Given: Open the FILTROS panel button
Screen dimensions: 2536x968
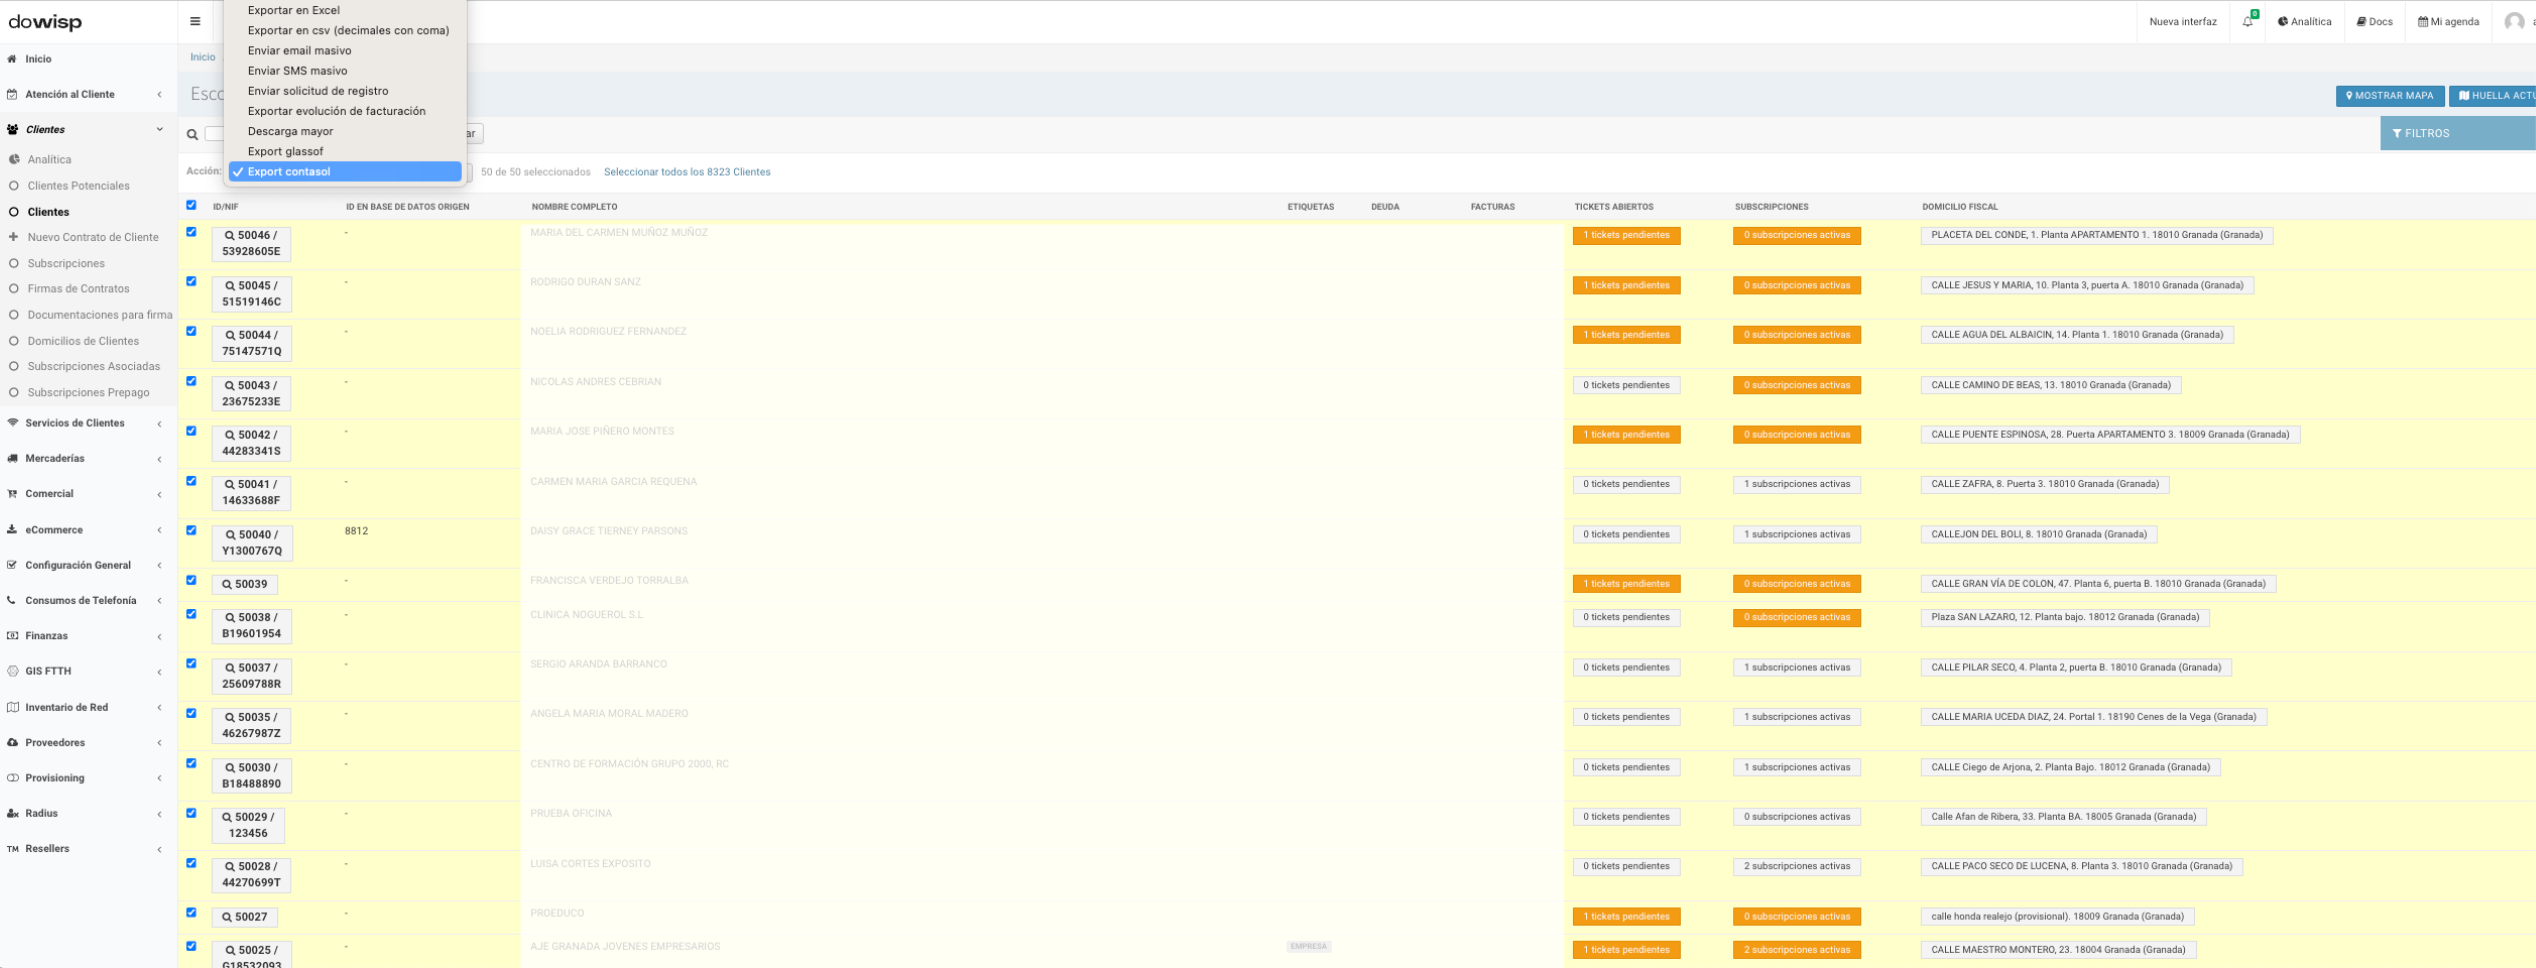Looking at the screenshot, I should pos(2458,133).
